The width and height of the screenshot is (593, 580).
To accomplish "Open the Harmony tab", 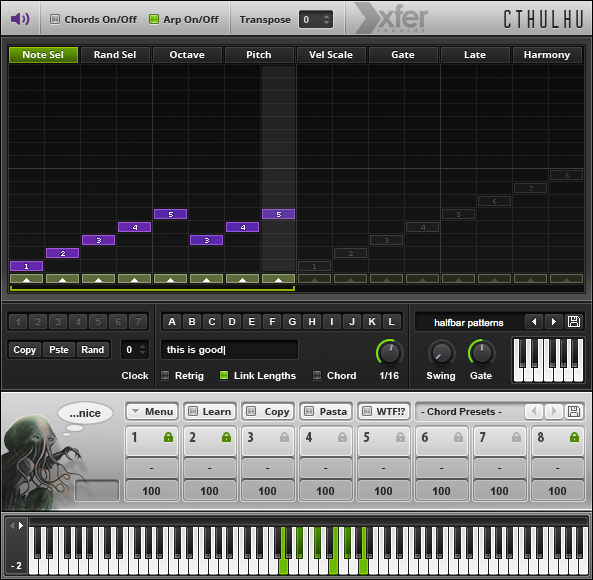I will [547, 54].
